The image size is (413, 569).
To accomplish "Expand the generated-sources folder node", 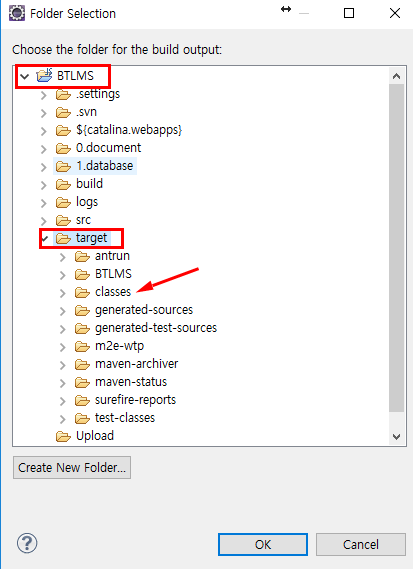I will point(63,311).
